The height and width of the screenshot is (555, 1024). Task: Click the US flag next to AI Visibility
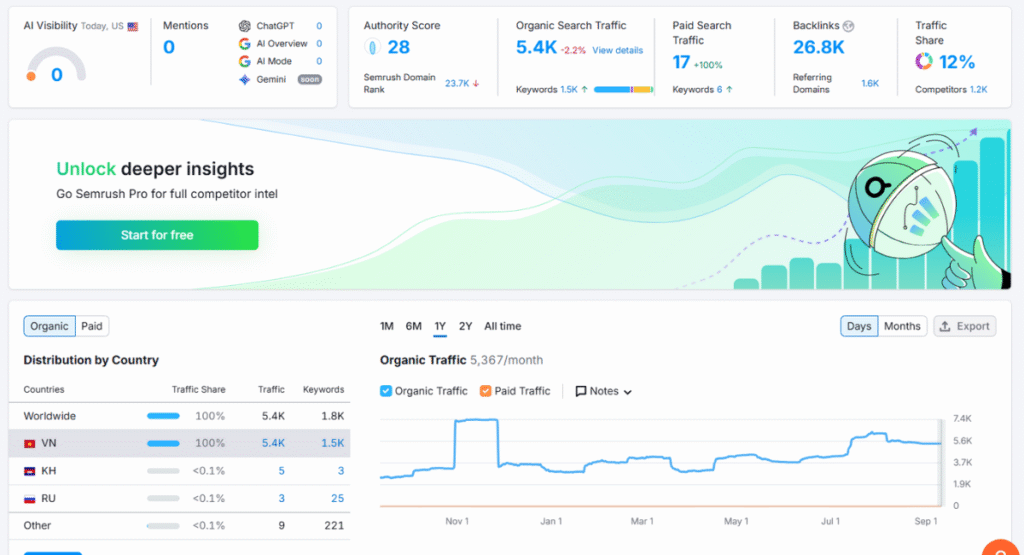click(x=133, y=27)
